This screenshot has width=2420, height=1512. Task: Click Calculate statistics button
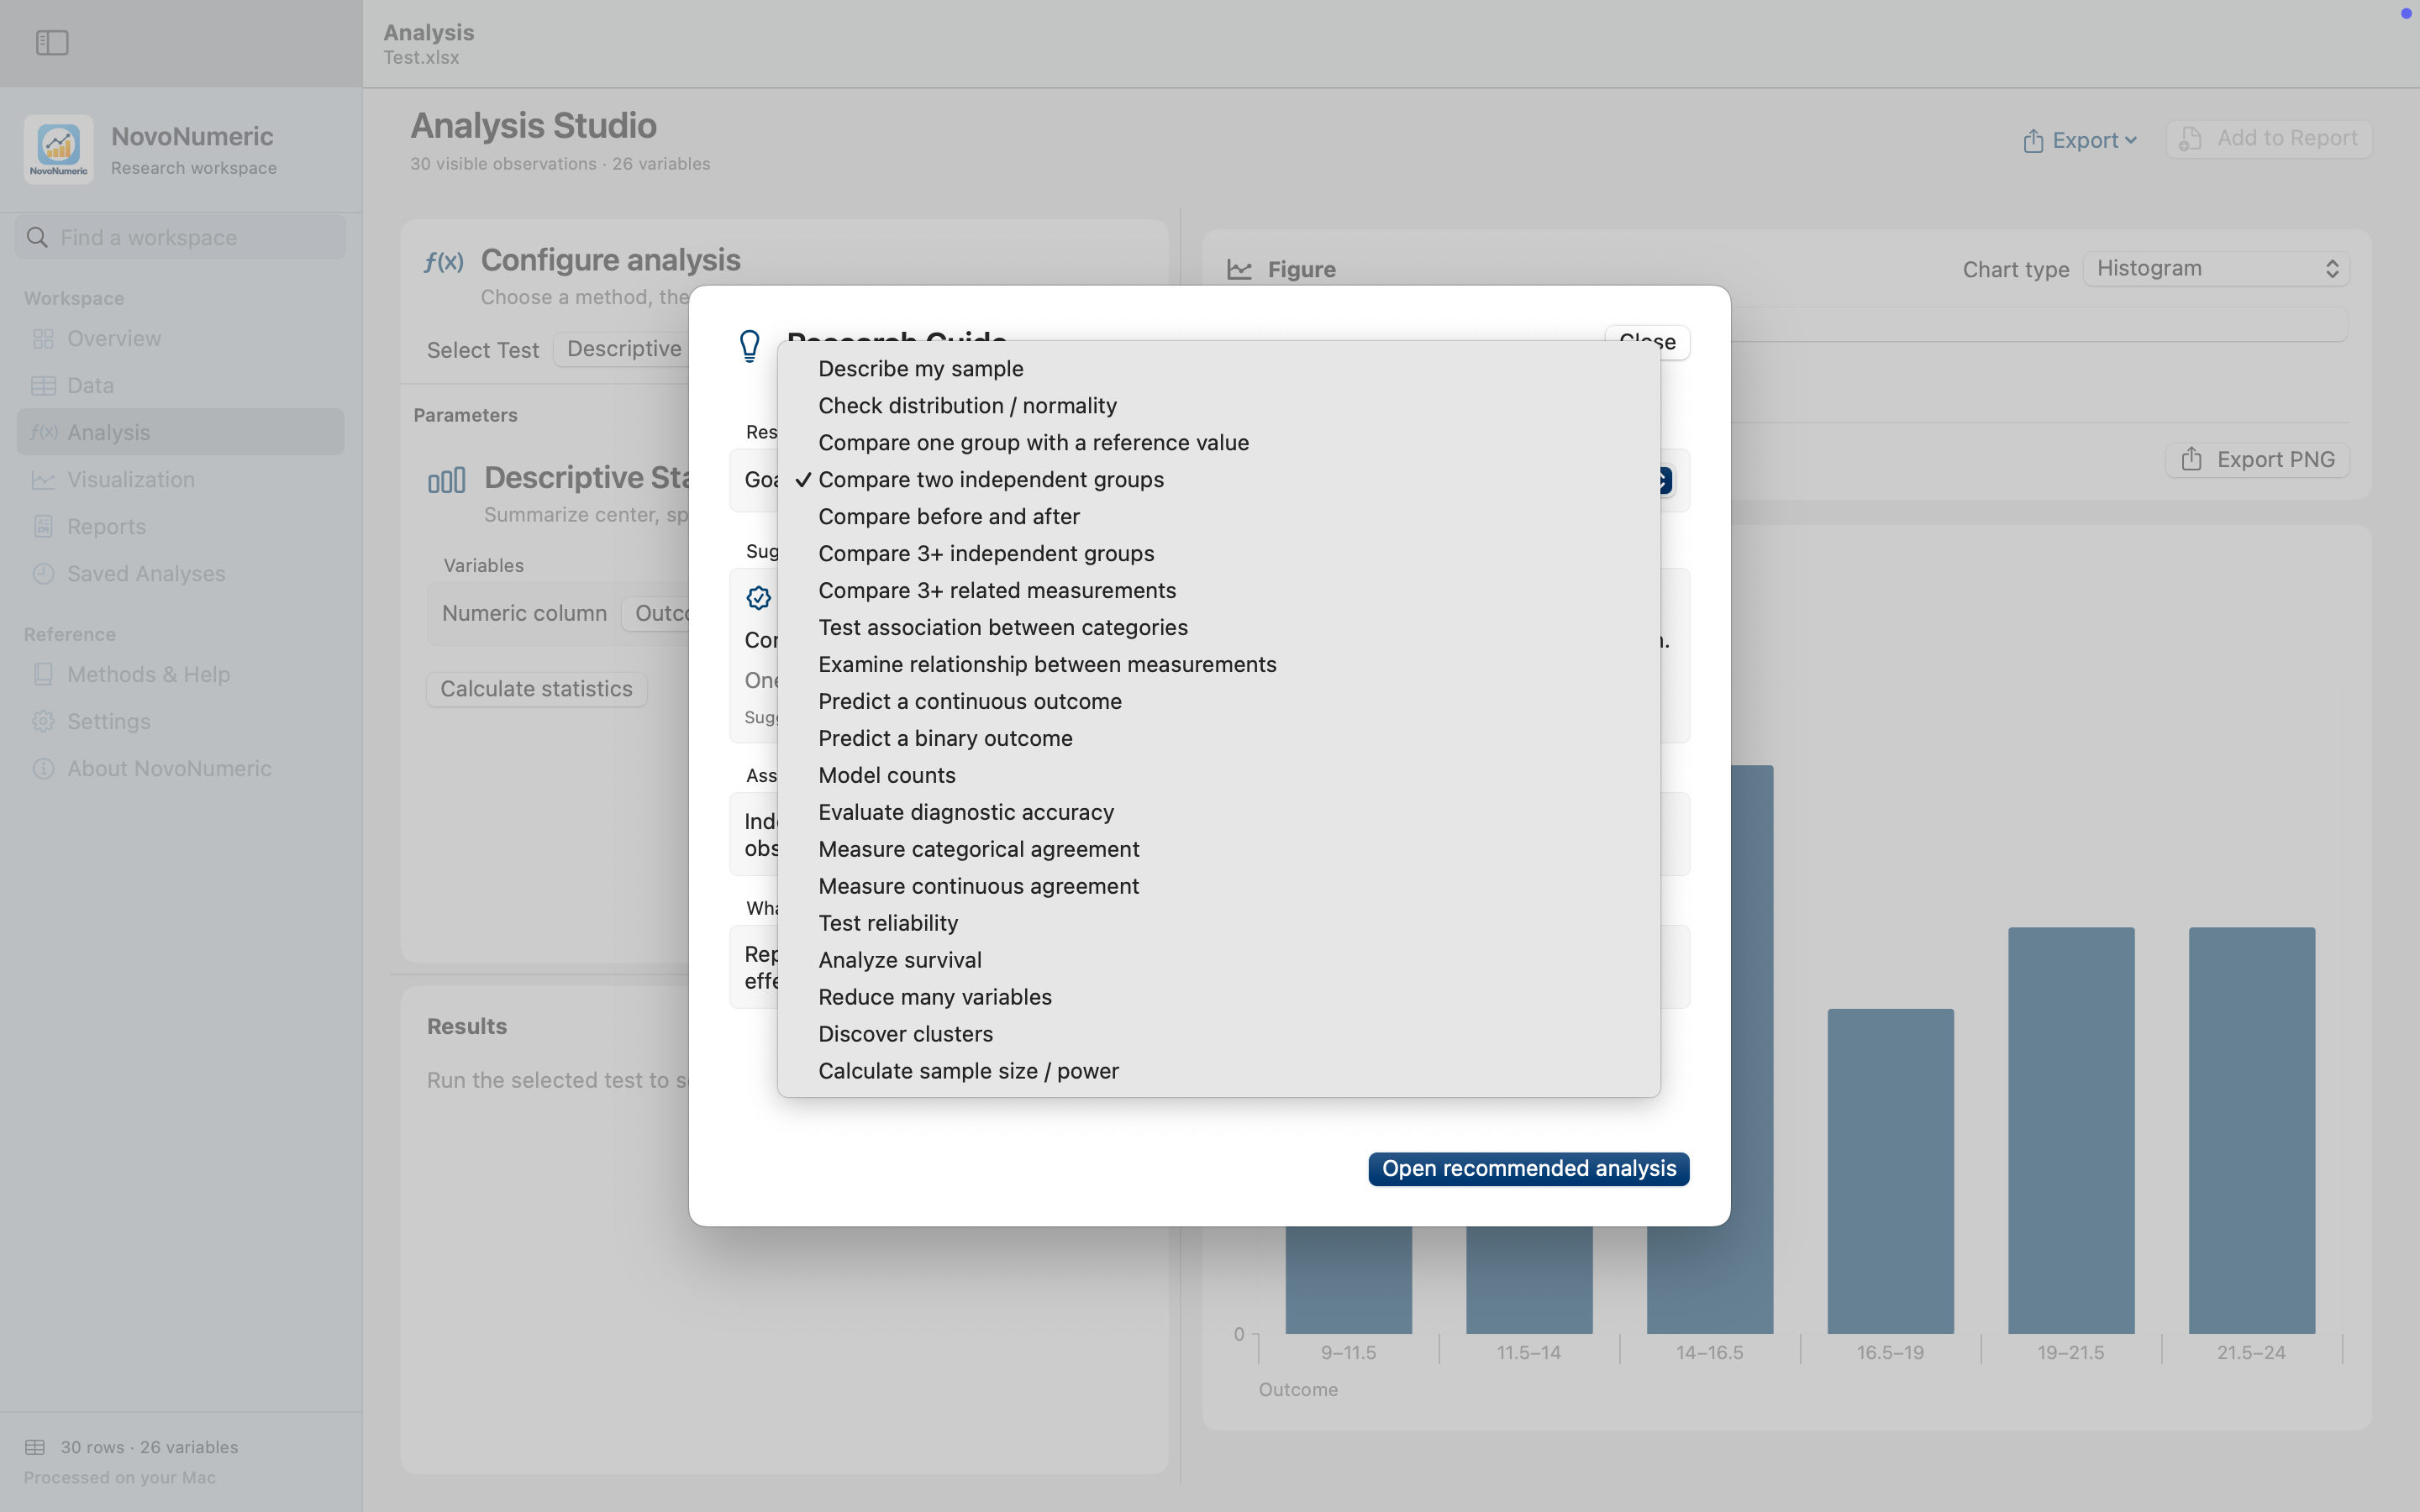(x=536, y=689)
